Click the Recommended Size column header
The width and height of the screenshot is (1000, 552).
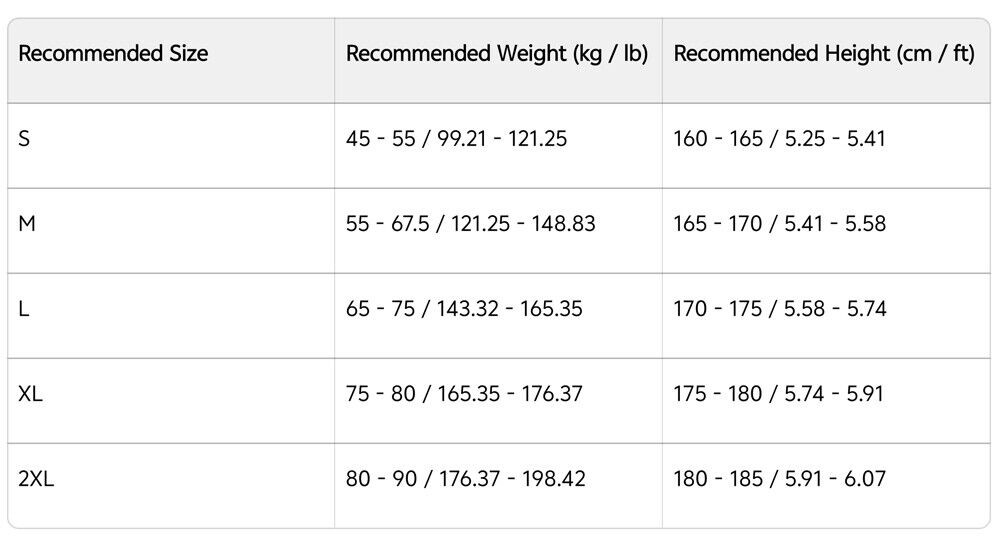pos(113,54)
